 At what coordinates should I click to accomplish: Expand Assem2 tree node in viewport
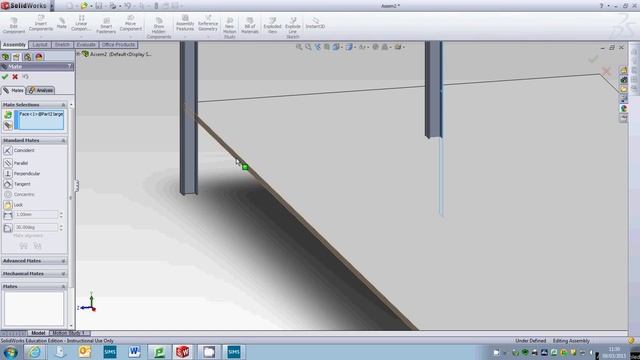click(x=78, y=54)
